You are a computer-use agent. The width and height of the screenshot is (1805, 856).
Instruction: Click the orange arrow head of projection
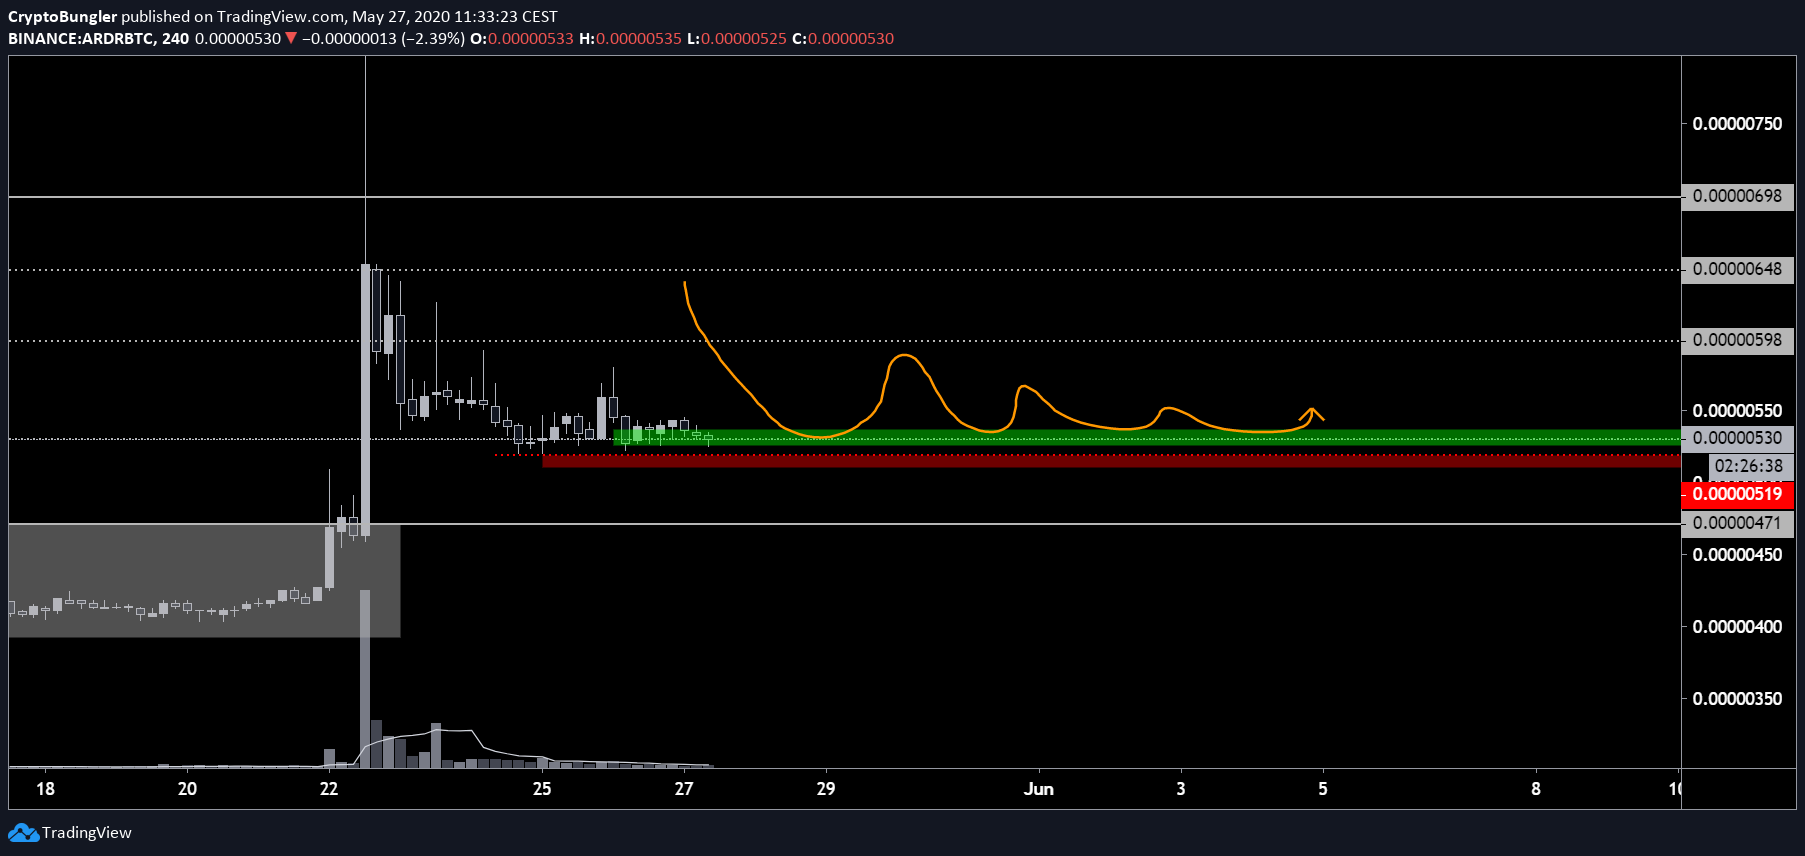click(1313, 412)
